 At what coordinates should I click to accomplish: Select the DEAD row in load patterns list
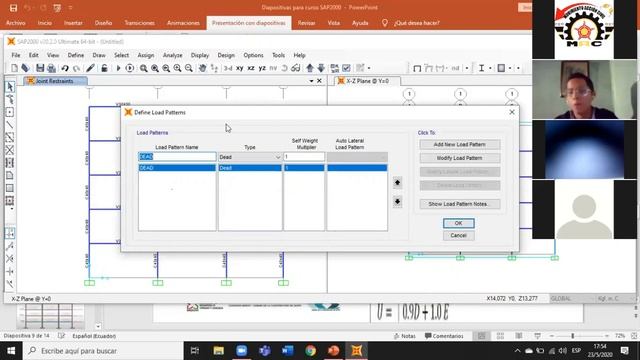[262, 168]
